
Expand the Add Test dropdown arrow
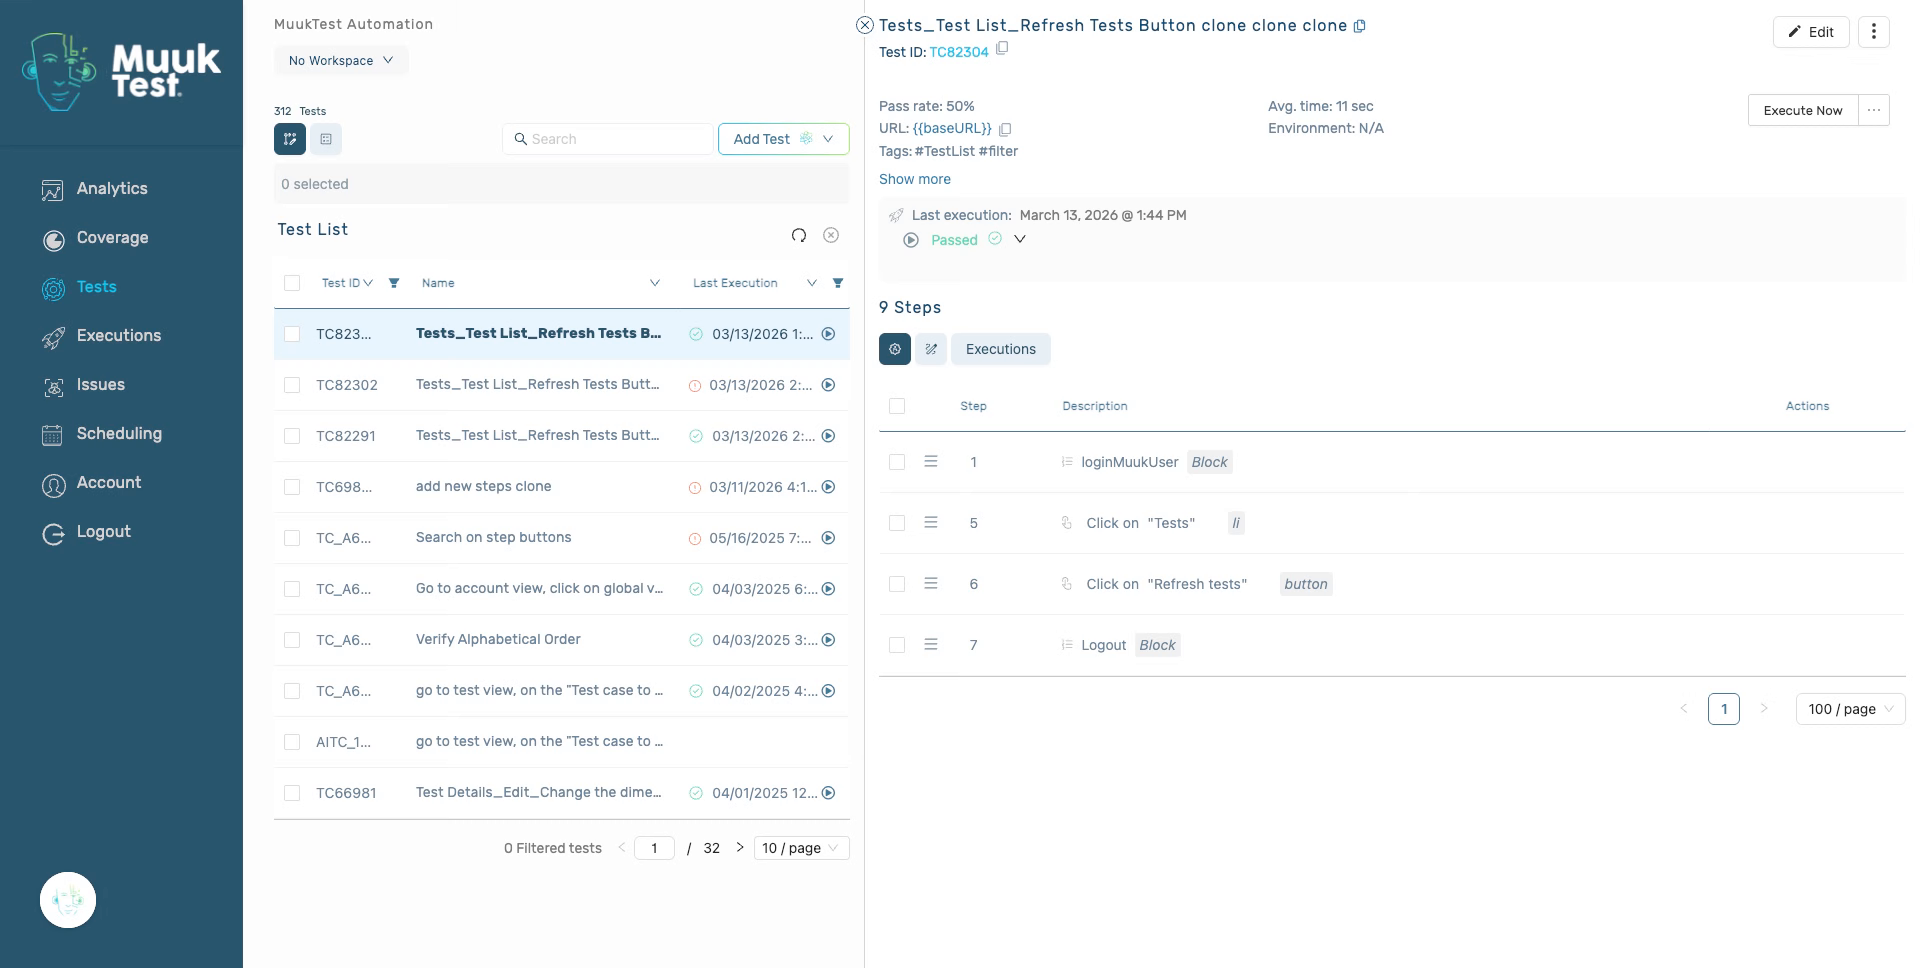(x=828, y=139)
